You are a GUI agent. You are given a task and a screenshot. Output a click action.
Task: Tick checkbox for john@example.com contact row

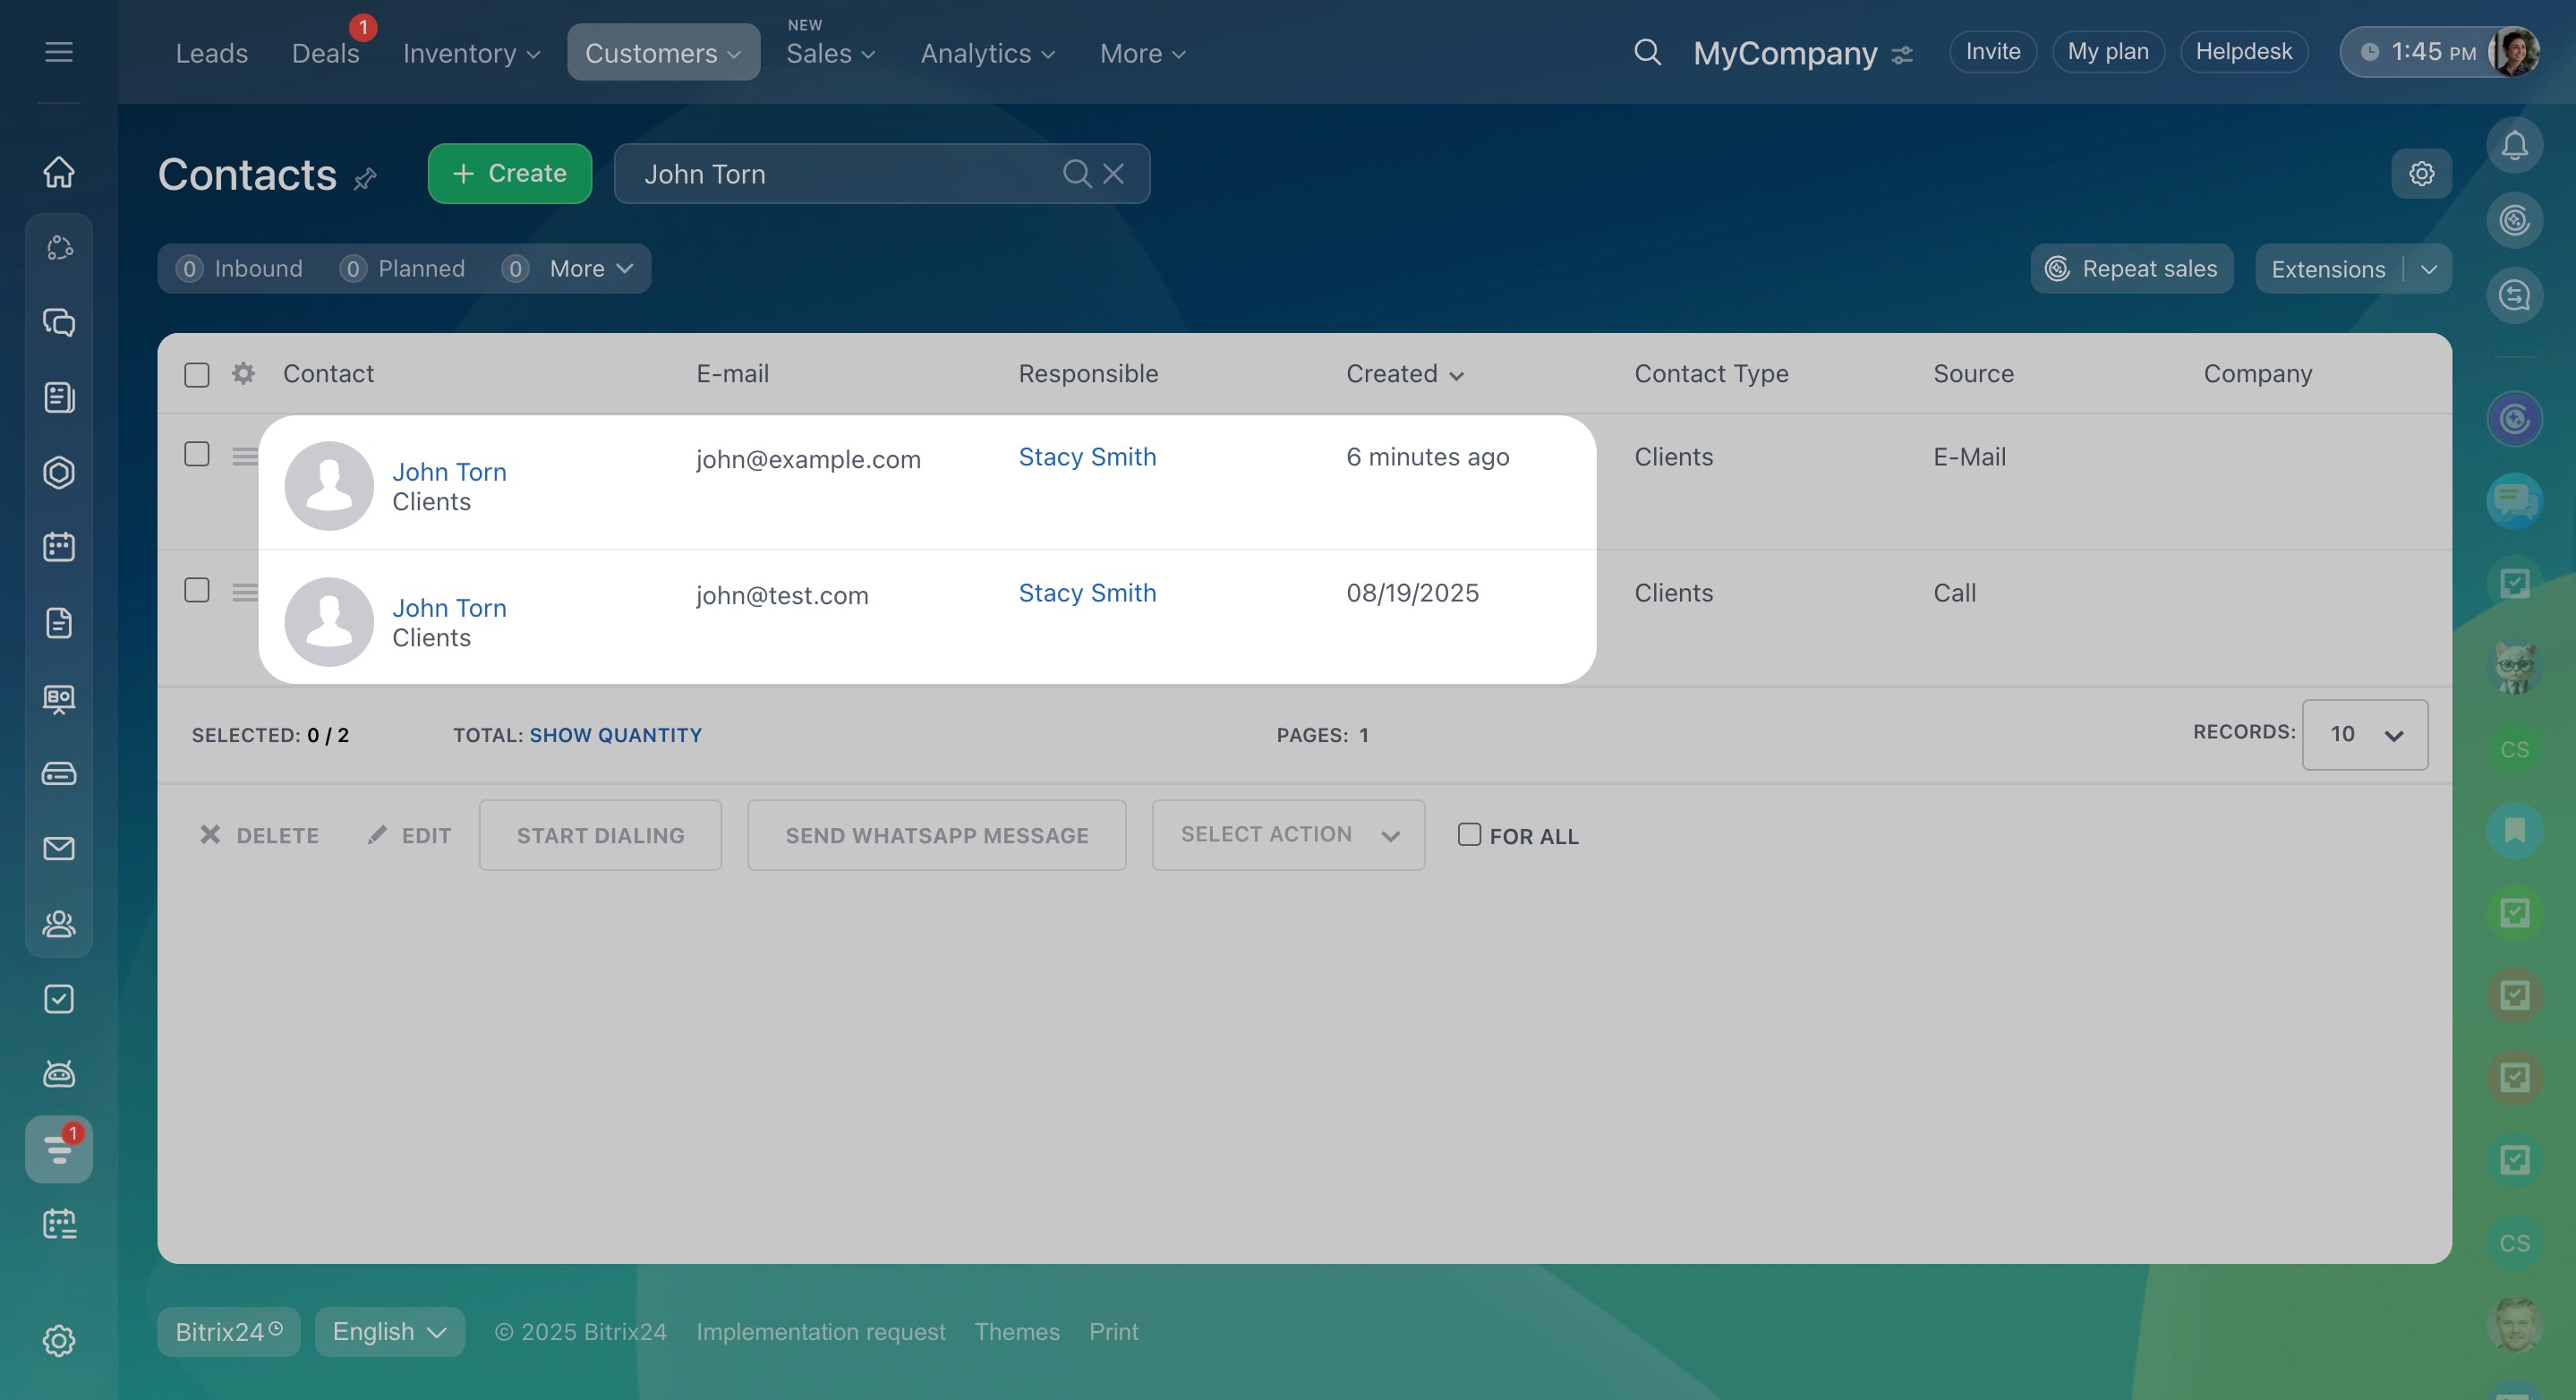(x=197, y=455)
